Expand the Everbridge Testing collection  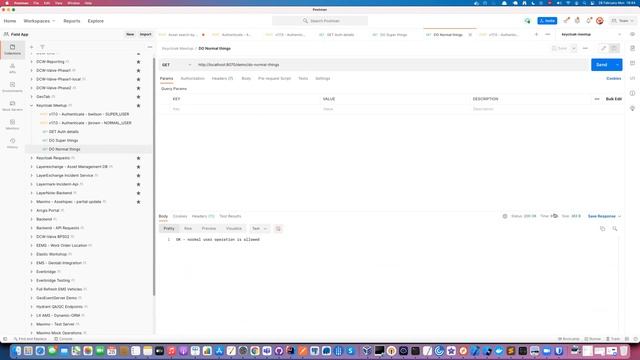31,280
